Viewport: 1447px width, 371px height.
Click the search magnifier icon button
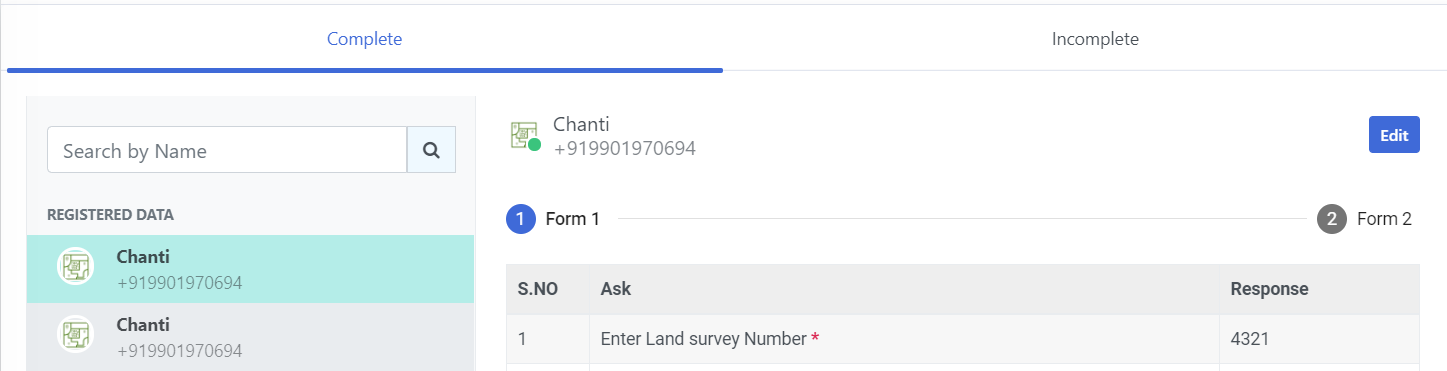(x=431, y=150)
